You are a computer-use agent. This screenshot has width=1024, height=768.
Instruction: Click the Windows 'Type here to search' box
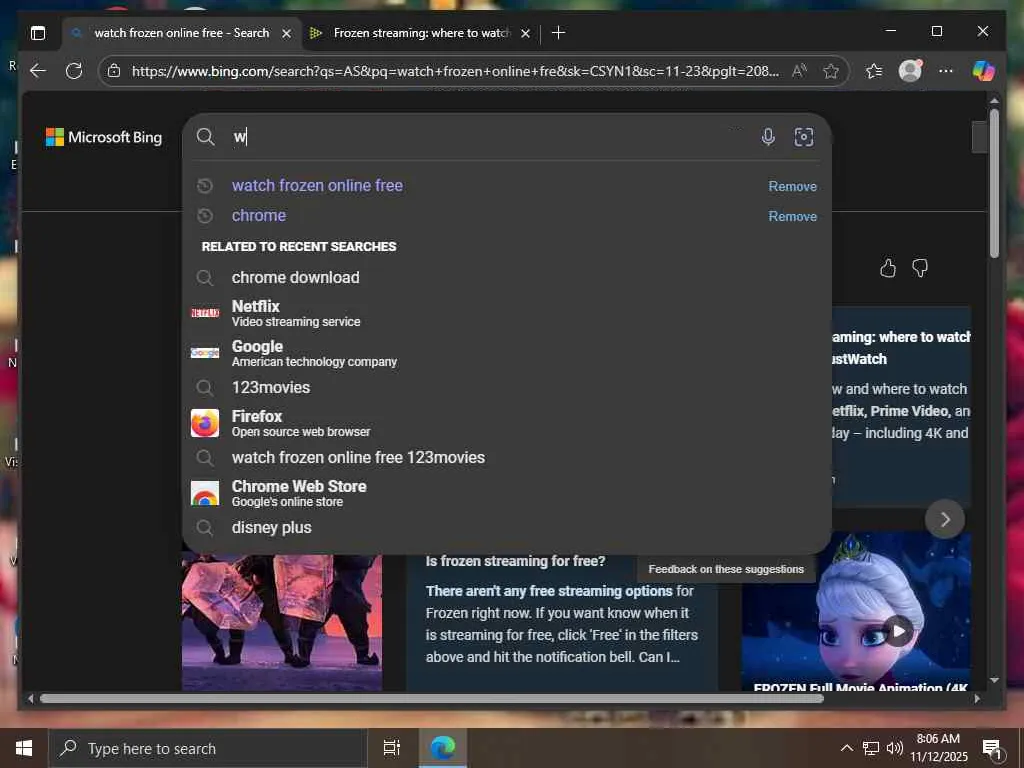pyautogui.click(x=208, y=748)
